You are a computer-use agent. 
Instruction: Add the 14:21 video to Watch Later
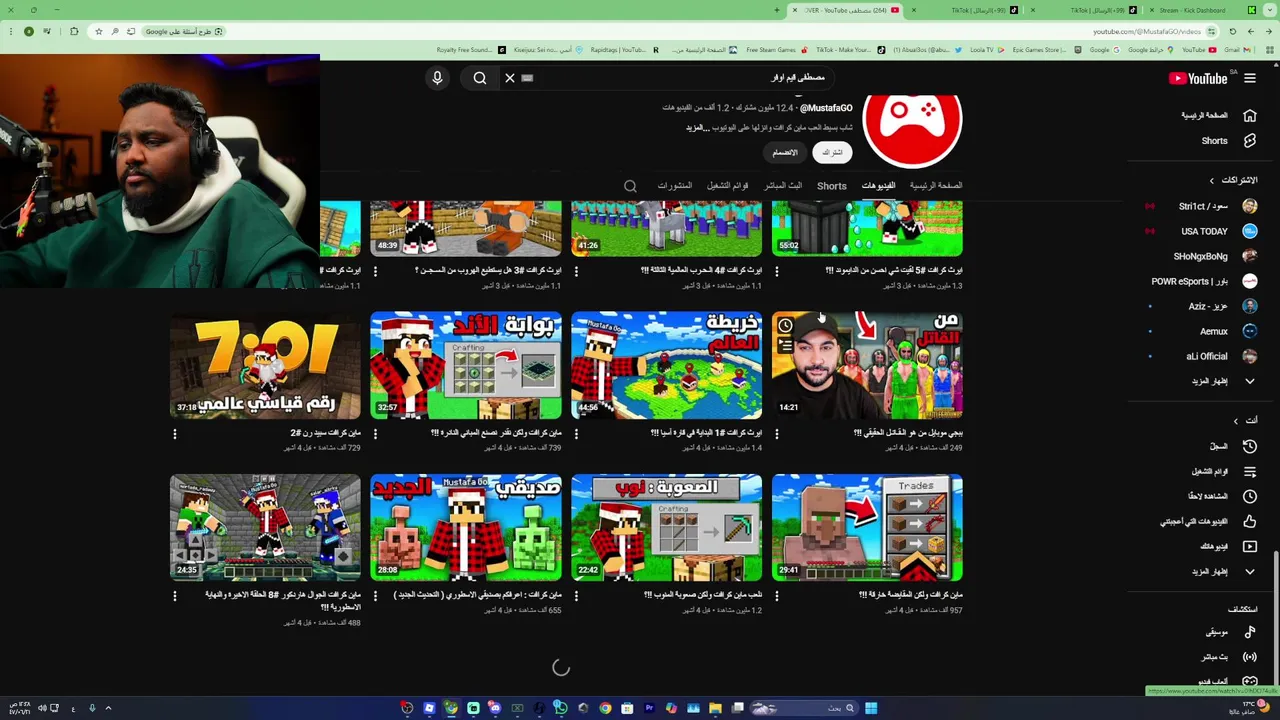[x=785, y=326]
